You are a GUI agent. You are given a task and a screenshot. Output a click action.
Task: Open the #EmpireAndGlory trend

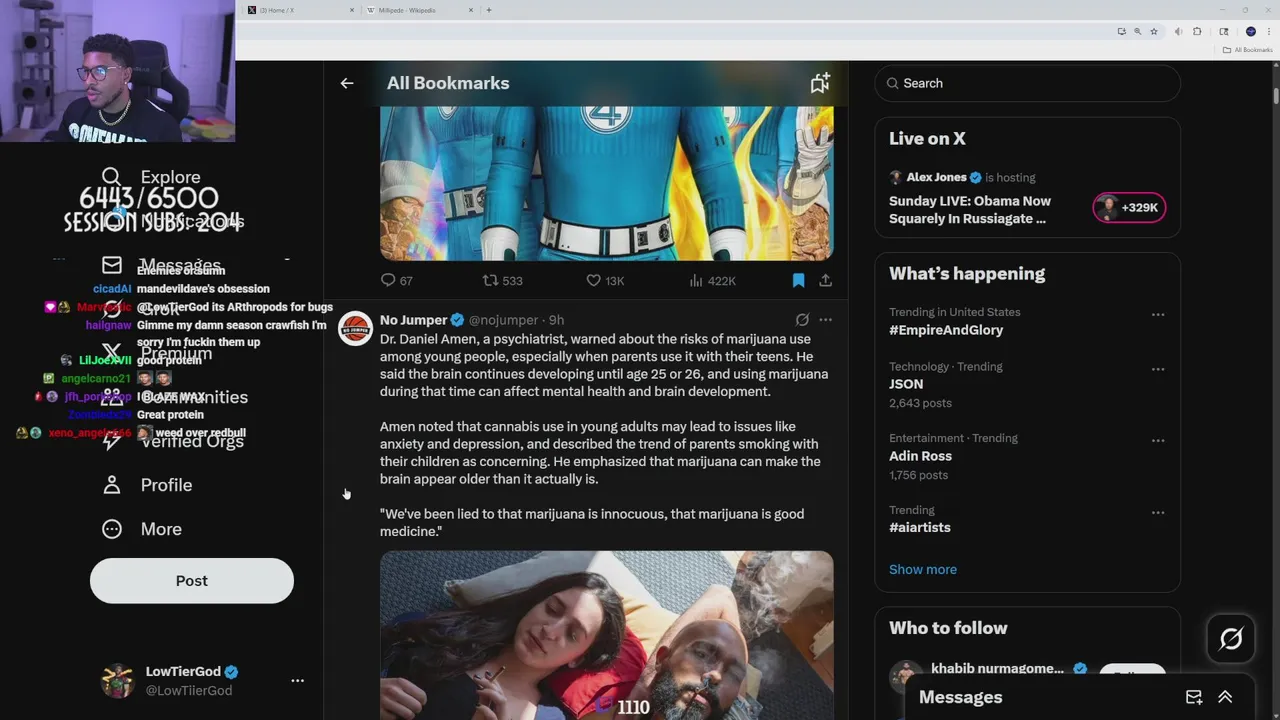coord(946,330)
